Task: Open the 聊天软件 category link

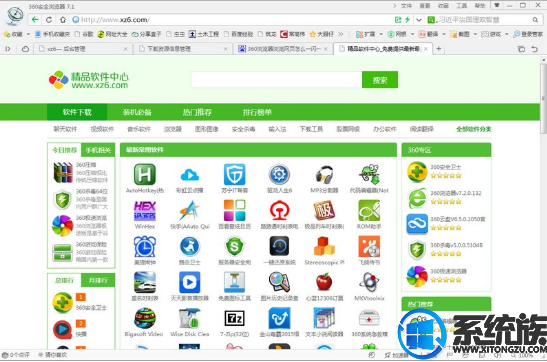Action: tap(65, 129)
